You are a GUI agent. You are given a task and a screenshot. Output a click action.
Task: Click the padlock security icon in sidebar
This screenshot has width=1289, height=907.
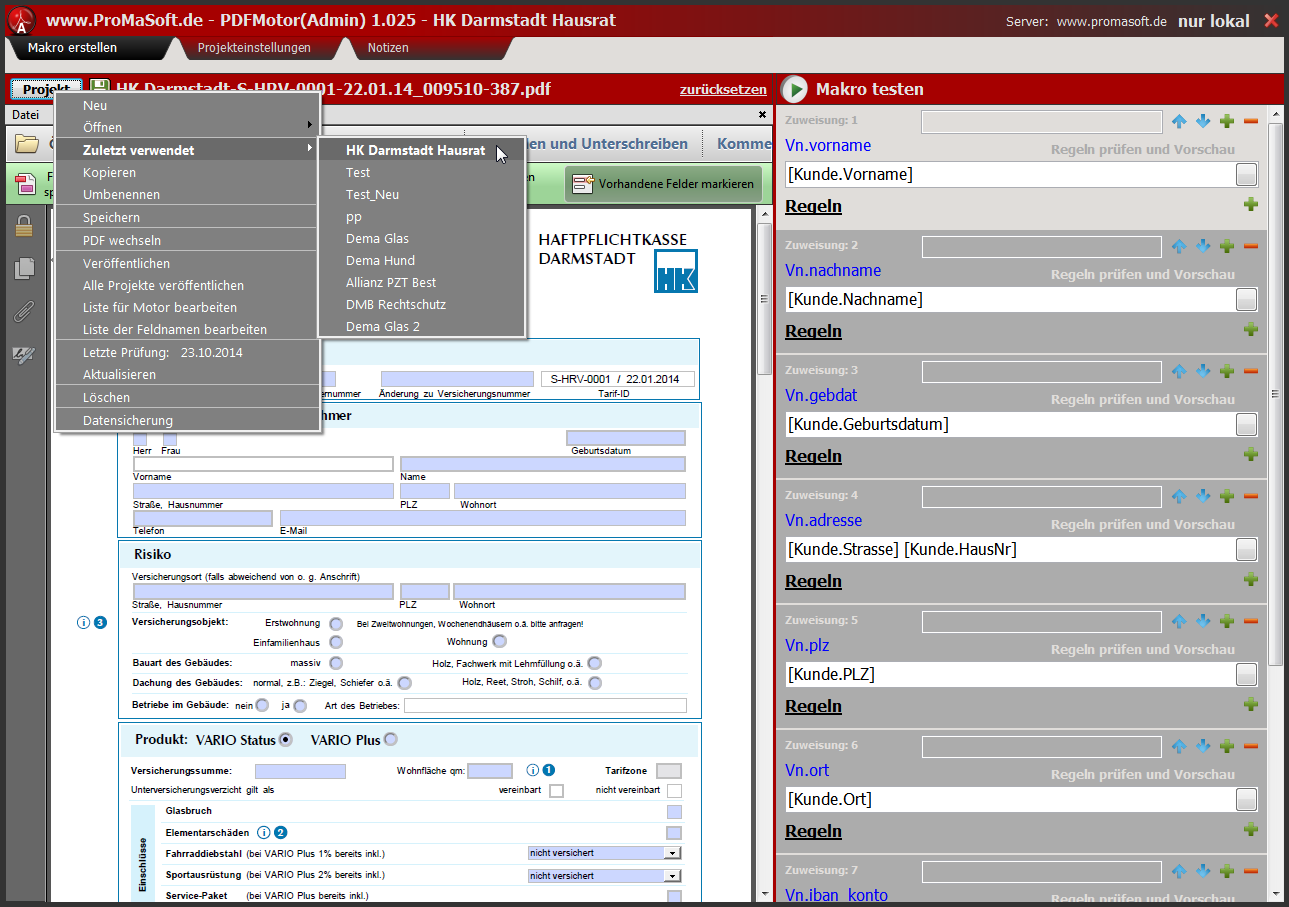(24, 226)
